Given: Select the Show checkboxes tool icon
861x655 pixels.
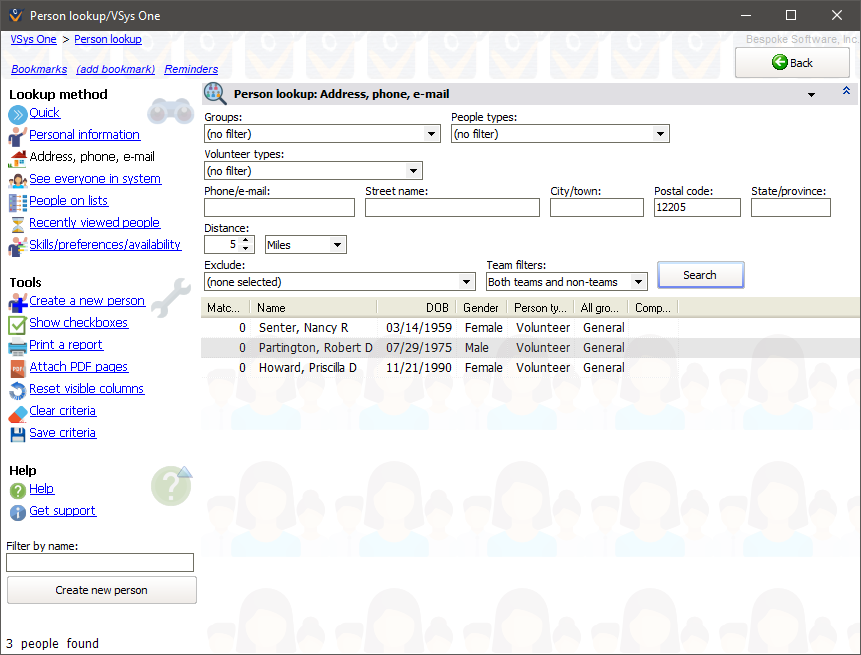Looking at the screenshot, I should point(15,323).
